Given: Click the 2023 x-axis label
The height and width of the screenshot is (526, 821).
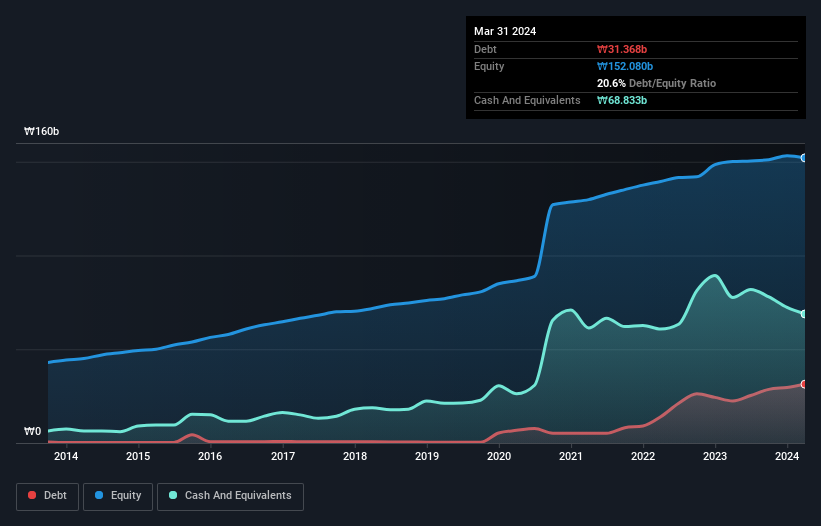Looking at the screenshot, I should [x=715, y=456].
